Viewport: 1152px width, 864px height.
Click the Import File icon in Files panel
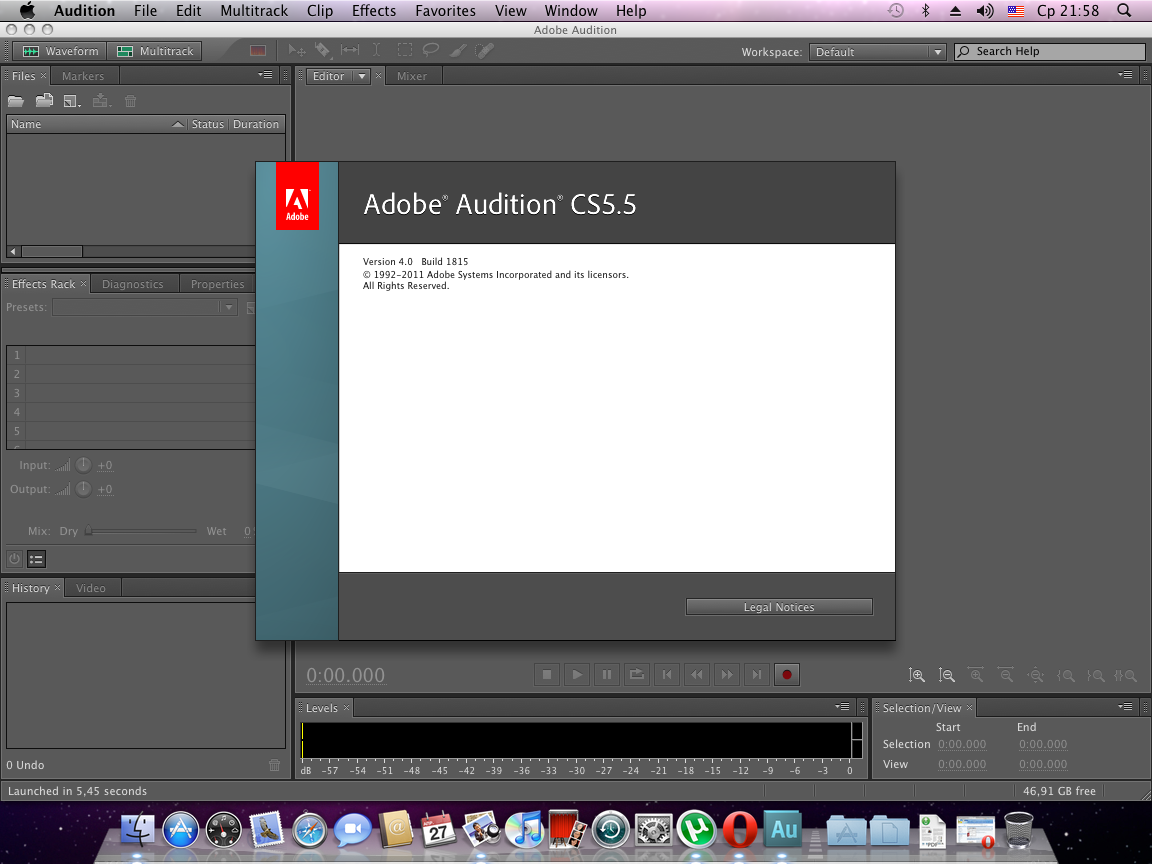(44, 101)
